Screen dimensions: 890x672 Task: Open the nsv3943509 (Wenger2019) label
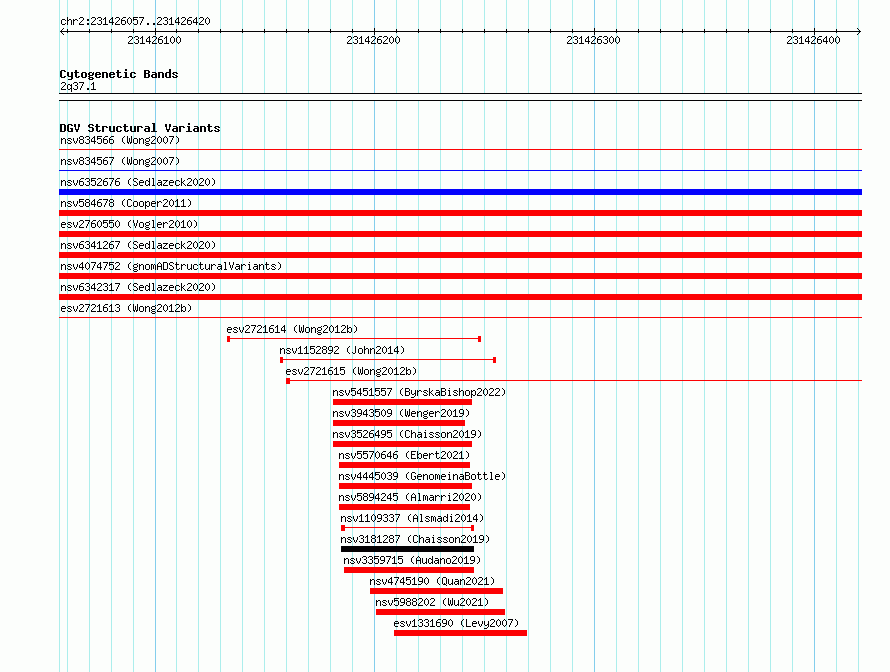click(x=401, y=413)
